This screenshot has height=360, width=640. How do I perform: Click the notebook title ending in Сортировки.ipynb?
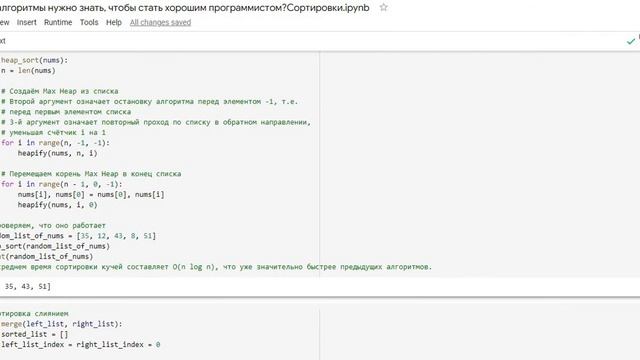pyautogui.click(x=184, y=7)
